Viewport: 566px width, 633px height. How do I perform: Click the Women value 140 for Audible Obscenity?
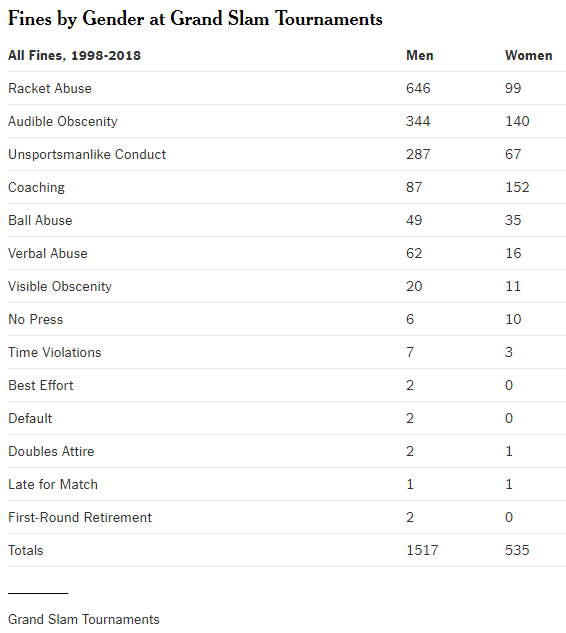pyautogui.click(x=517, y=122)
